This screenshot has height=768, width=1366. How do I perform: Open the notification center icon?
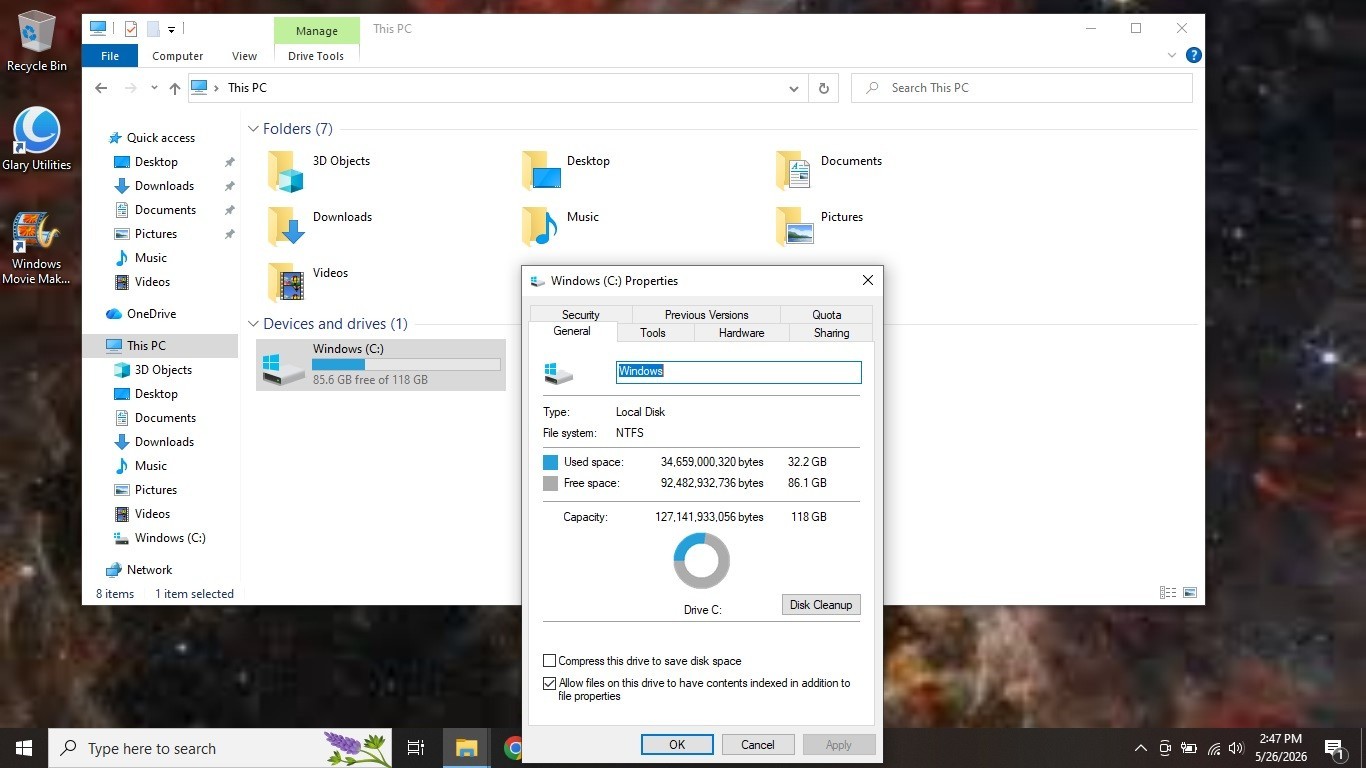(1334, 748)
